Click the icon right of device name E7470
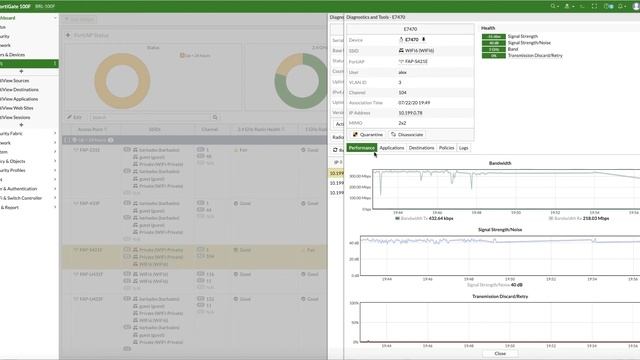 (x=424, y=40)
